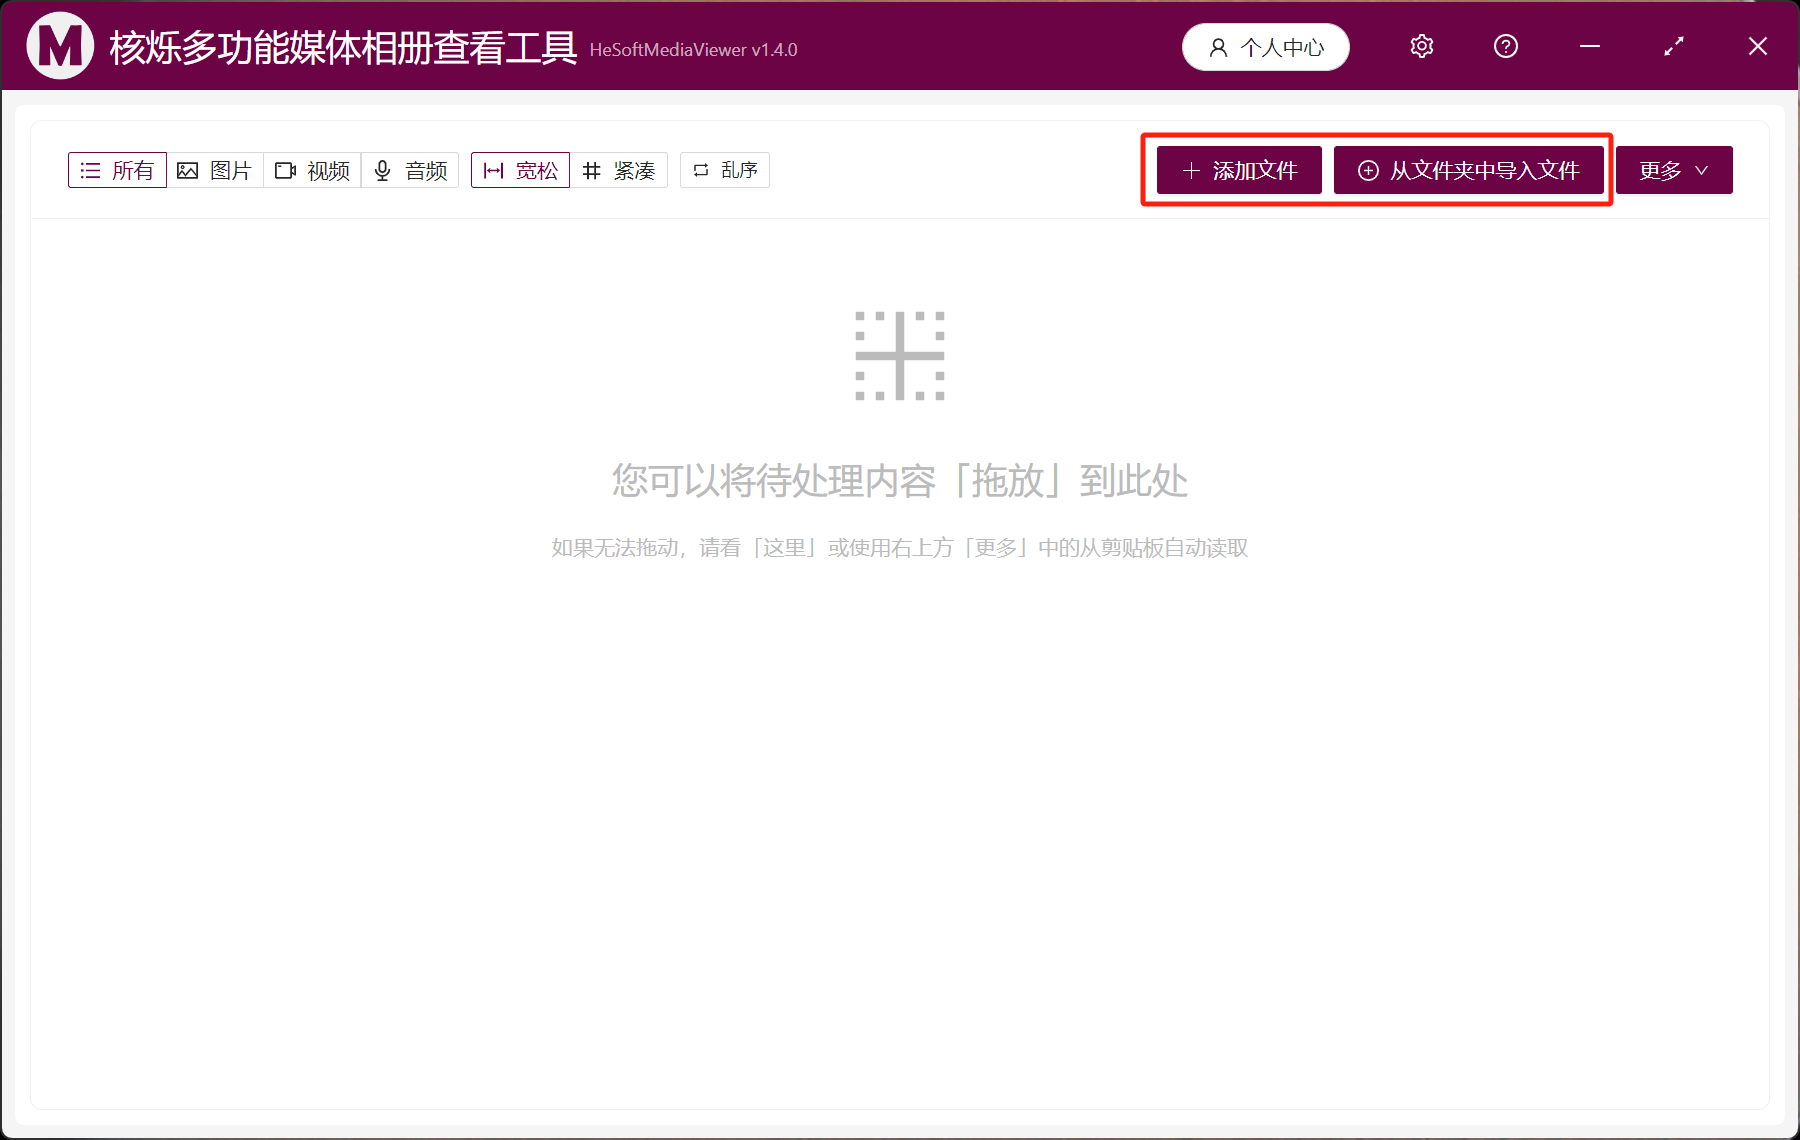This screenshot has width=1800, height=1140.
Task: Click the app logo M icon
Action: click(x=59, y=46)
